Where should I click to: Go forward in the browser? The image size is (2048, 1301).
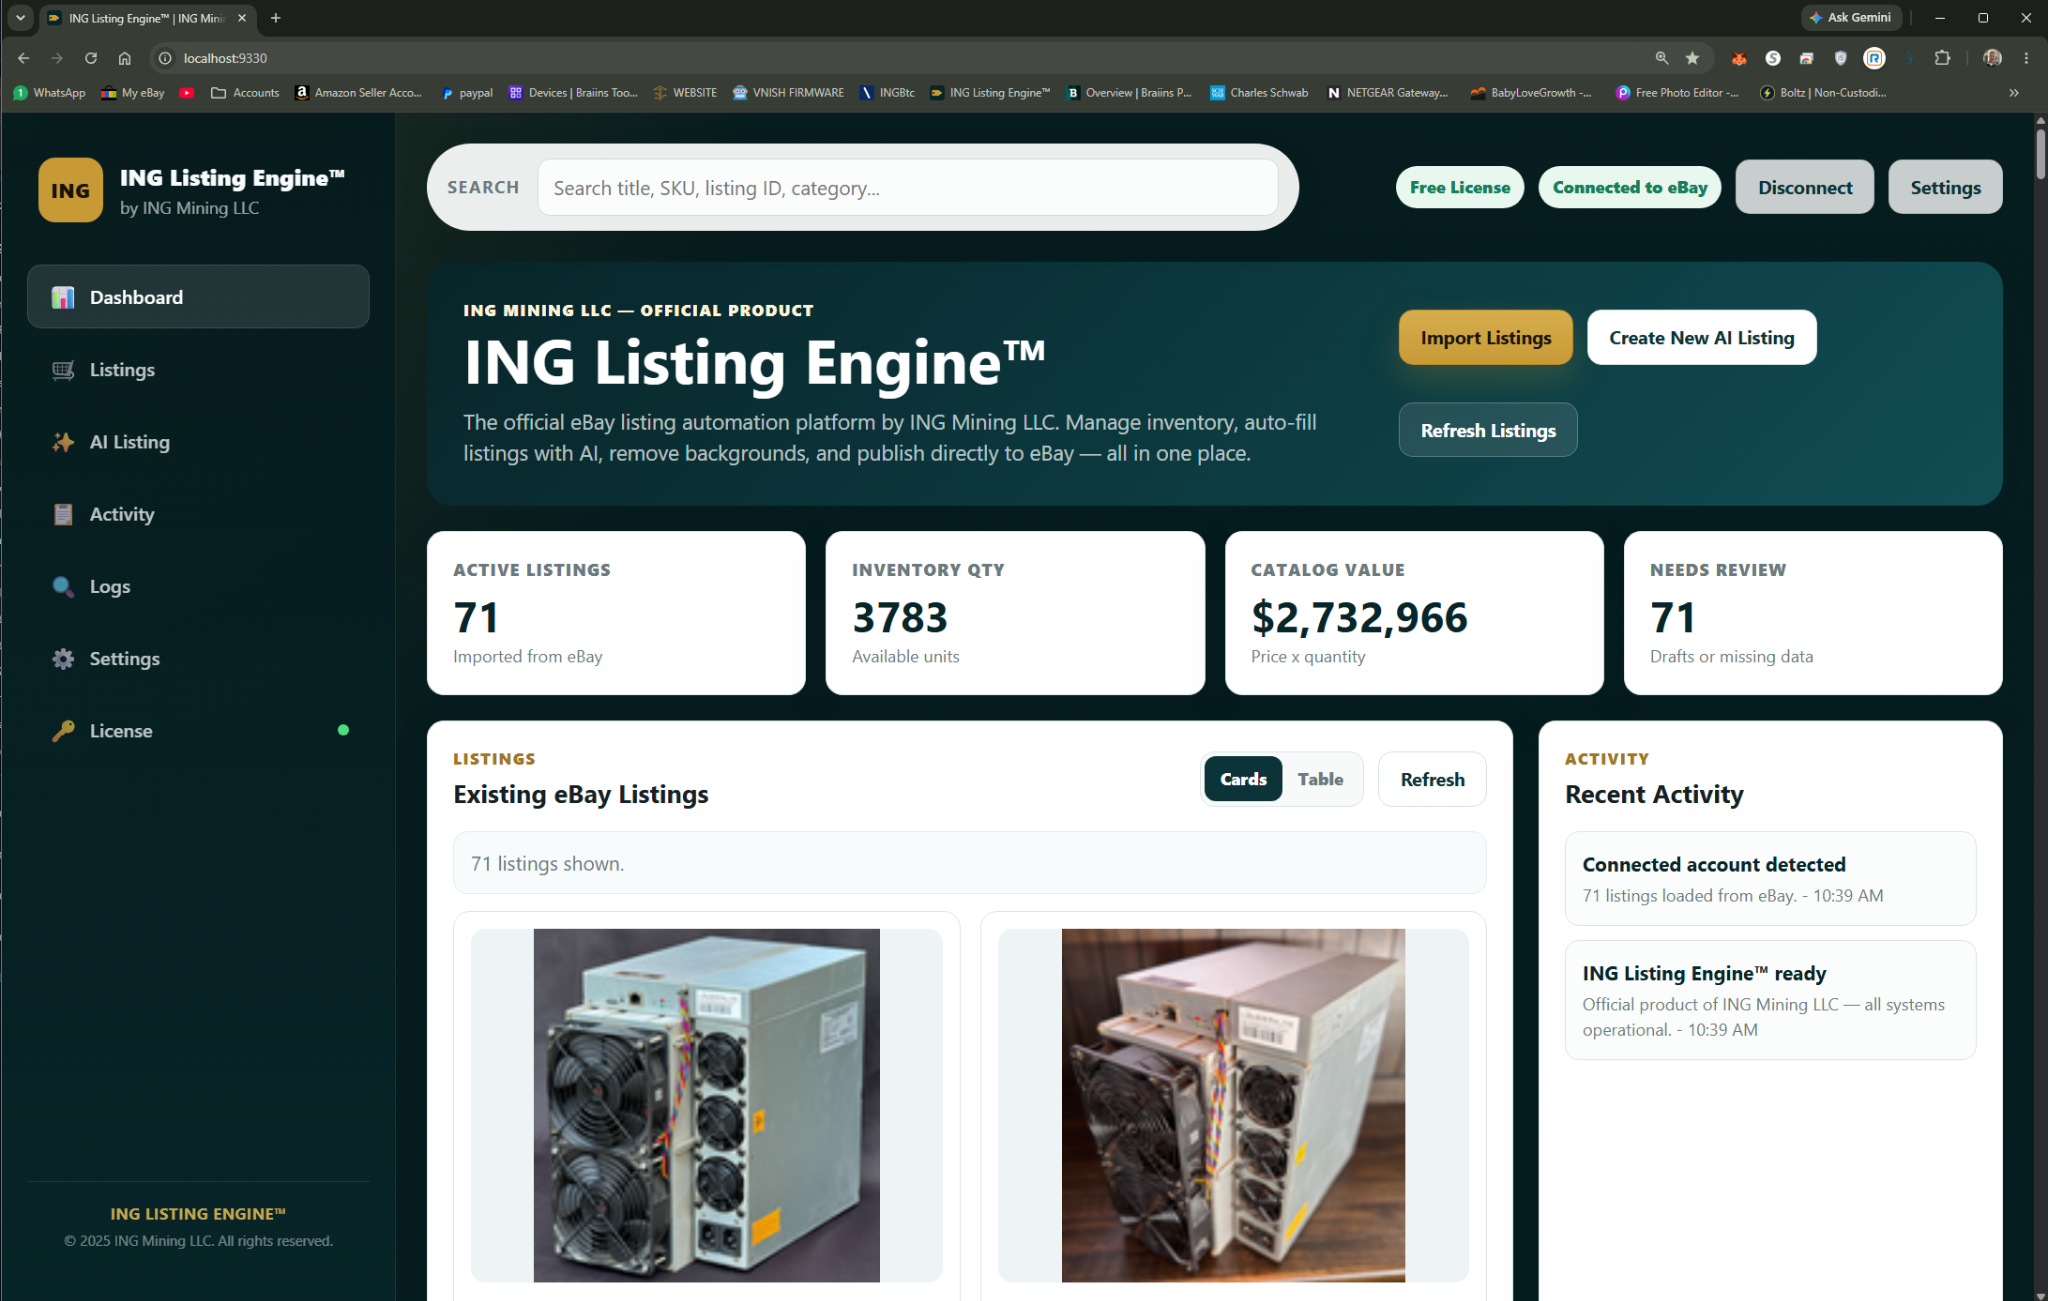(57, 58)
